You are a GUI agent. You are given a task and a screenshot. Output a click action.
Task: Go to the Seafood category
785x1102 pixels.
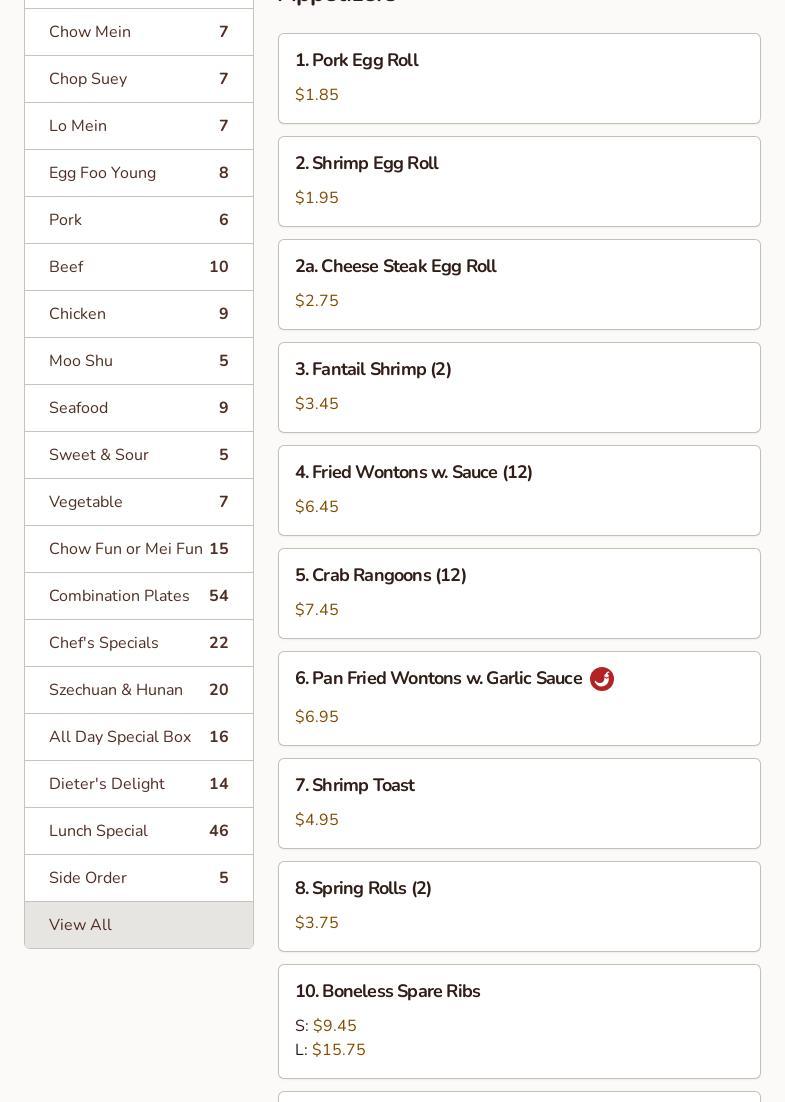pyautogui.click(x=138, y=408)
